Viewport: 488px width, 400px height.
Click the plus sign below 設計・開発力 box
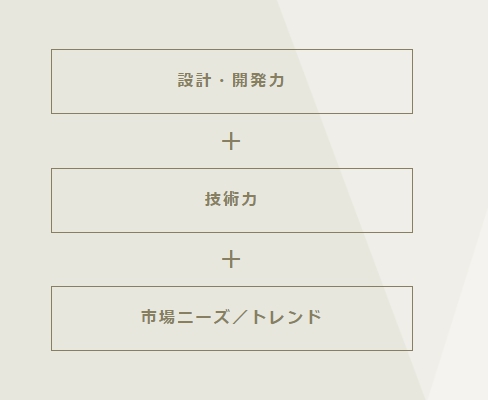tap(231, 141)
